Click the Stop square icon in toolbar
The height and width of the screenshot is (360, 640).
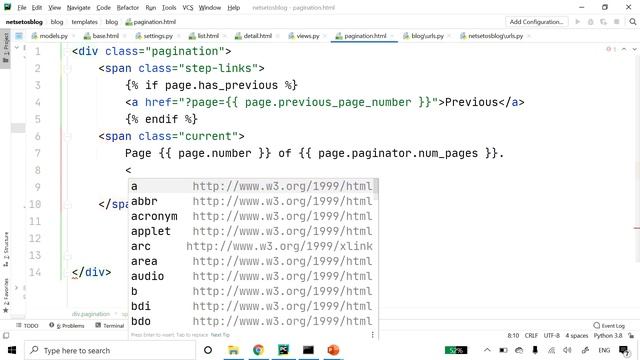tap(617, 22)
